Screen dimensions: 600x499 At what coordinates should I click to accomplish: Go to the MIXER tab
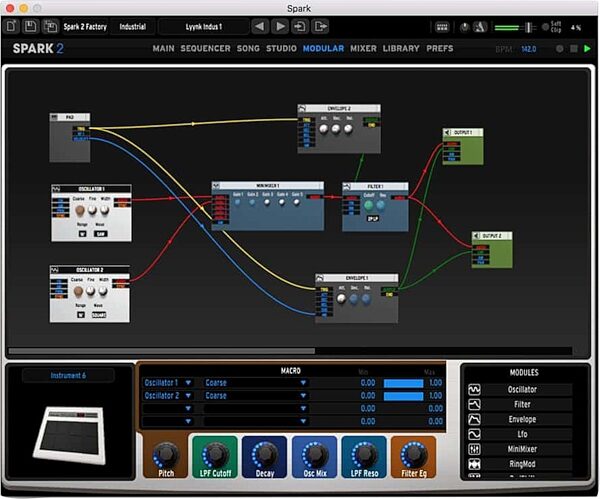coord(363,49)
